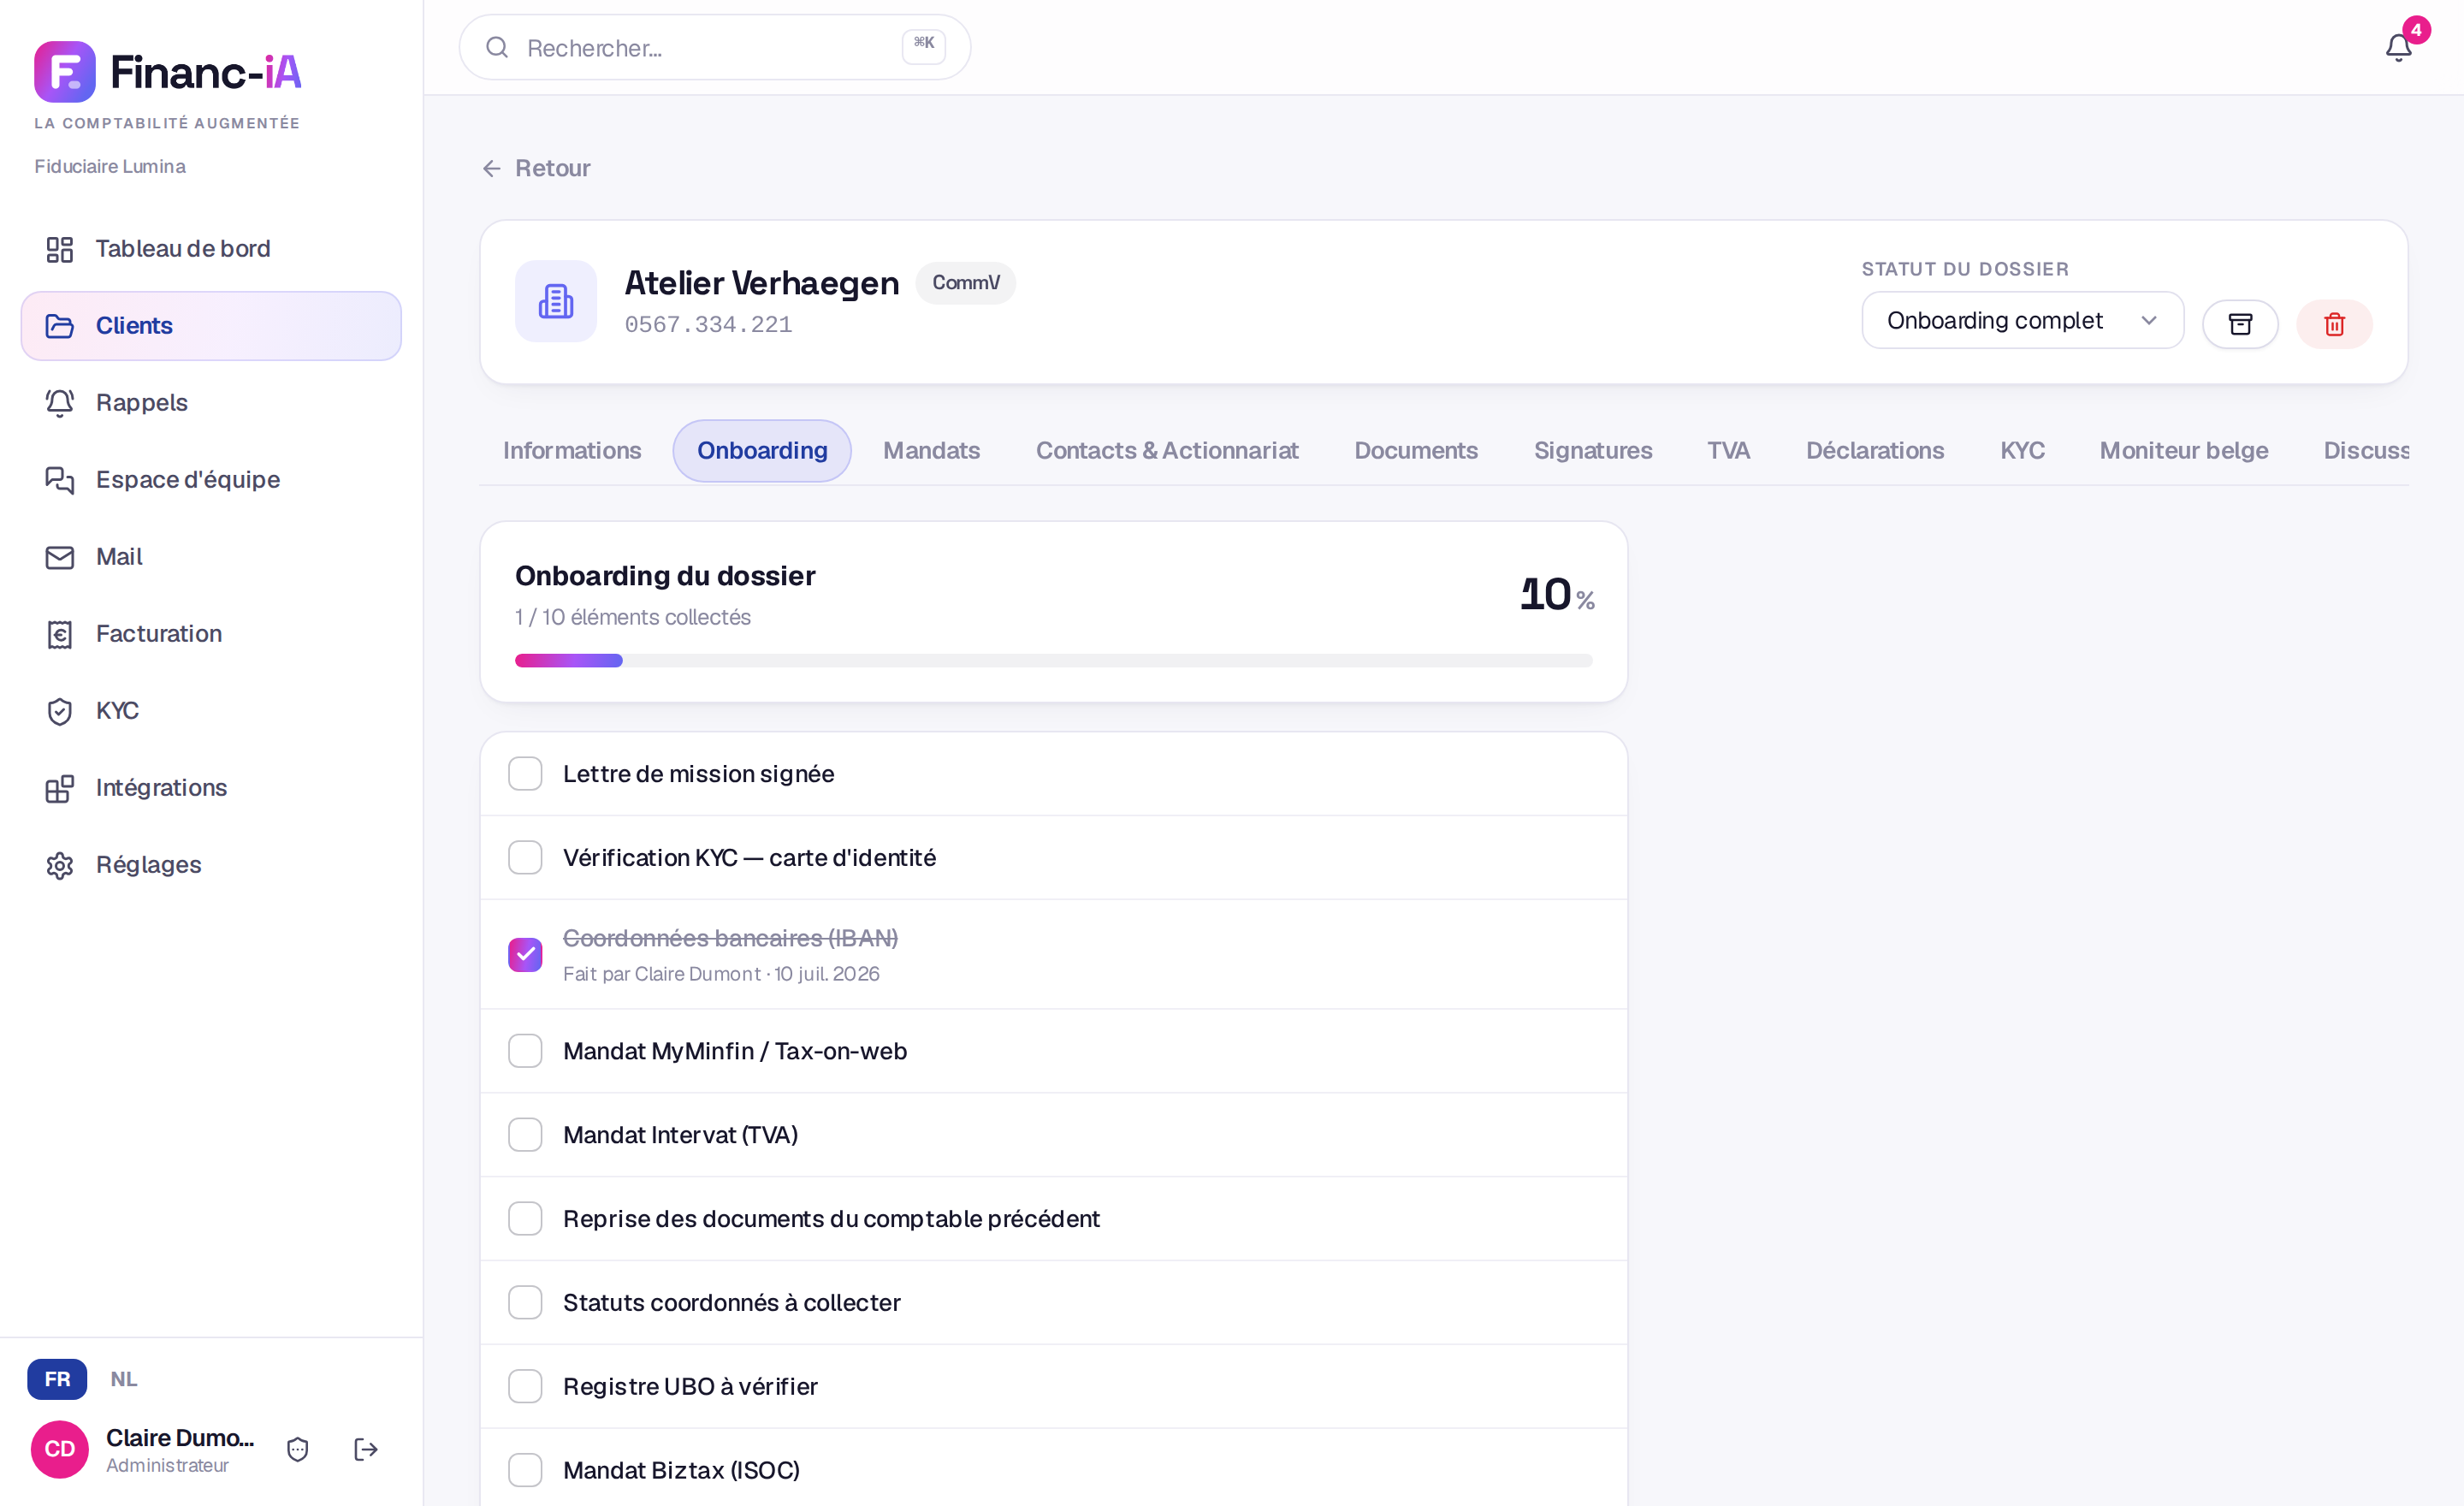Open Contacts & Actionnariat tab
This screenshot has width=2464, height=1506.
1167,451
